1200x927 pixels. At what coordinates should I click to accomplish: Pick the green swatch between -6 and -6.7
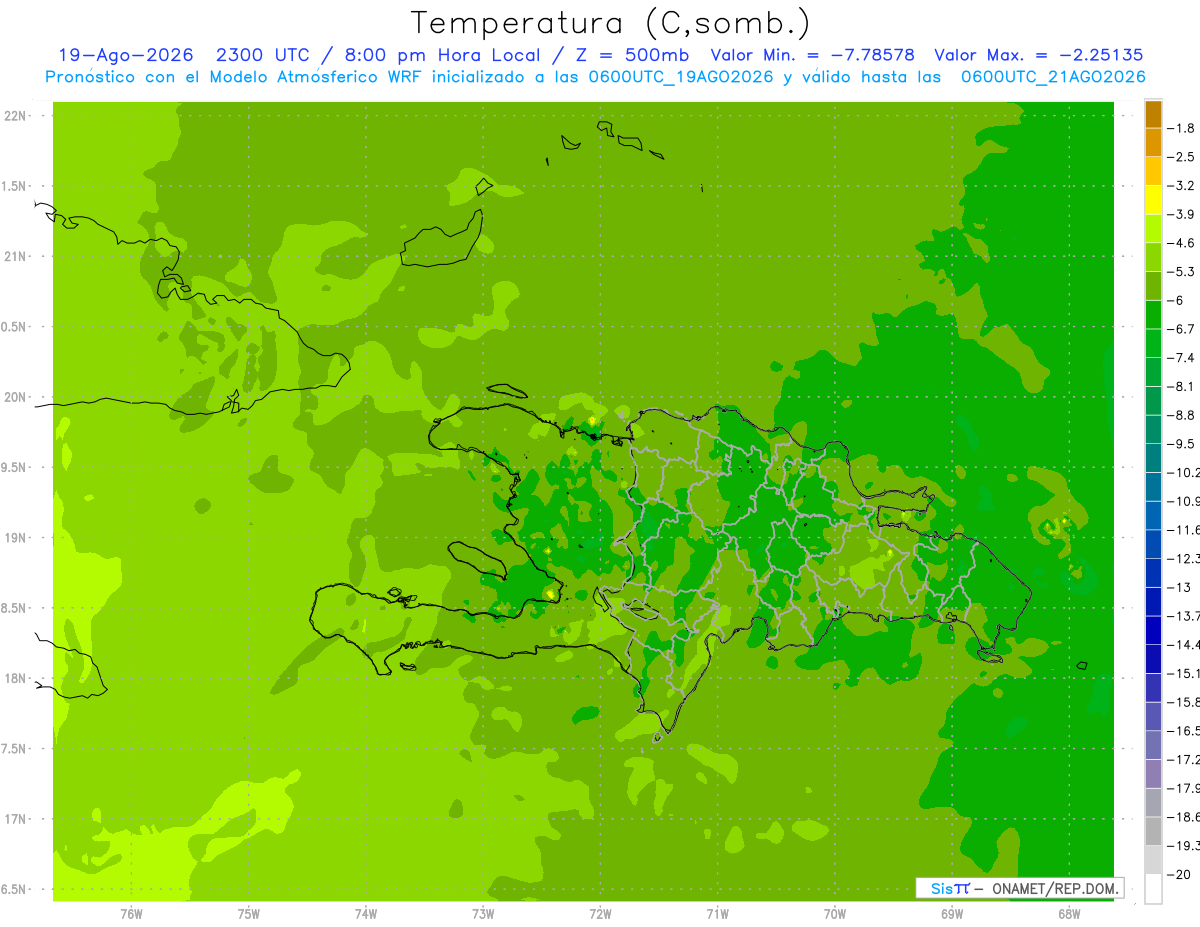click(1153, 315)
